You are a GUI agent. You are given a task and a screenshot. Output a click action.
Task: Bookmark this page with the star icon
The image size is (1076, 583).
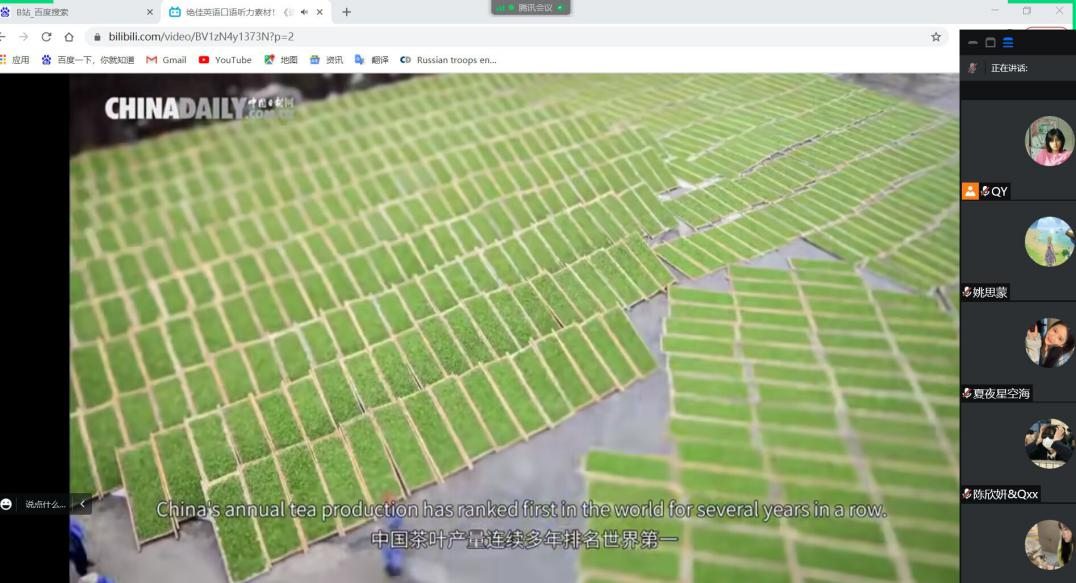tap(935, 37)
